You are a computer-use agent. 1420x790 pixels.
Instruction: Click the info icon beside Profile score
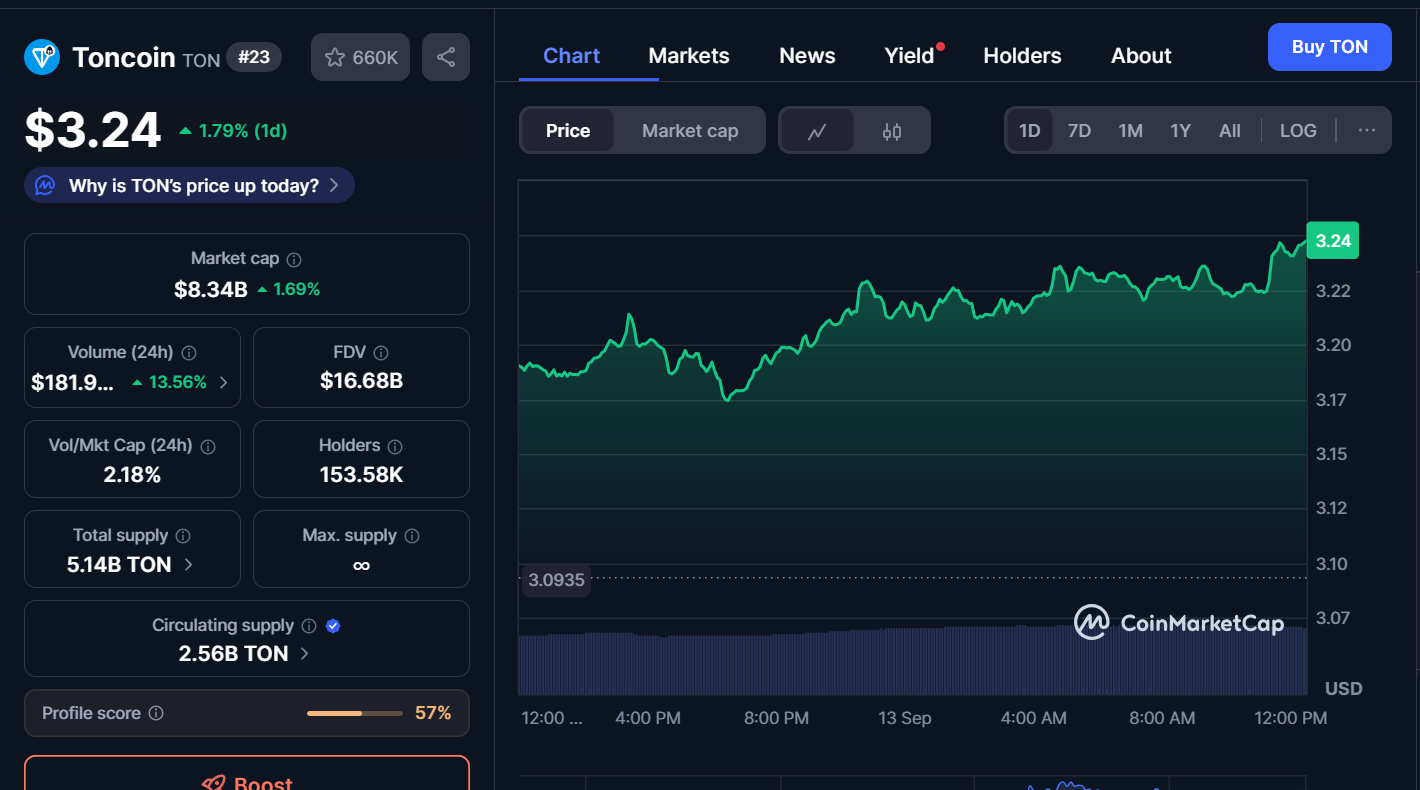(156, 713)
